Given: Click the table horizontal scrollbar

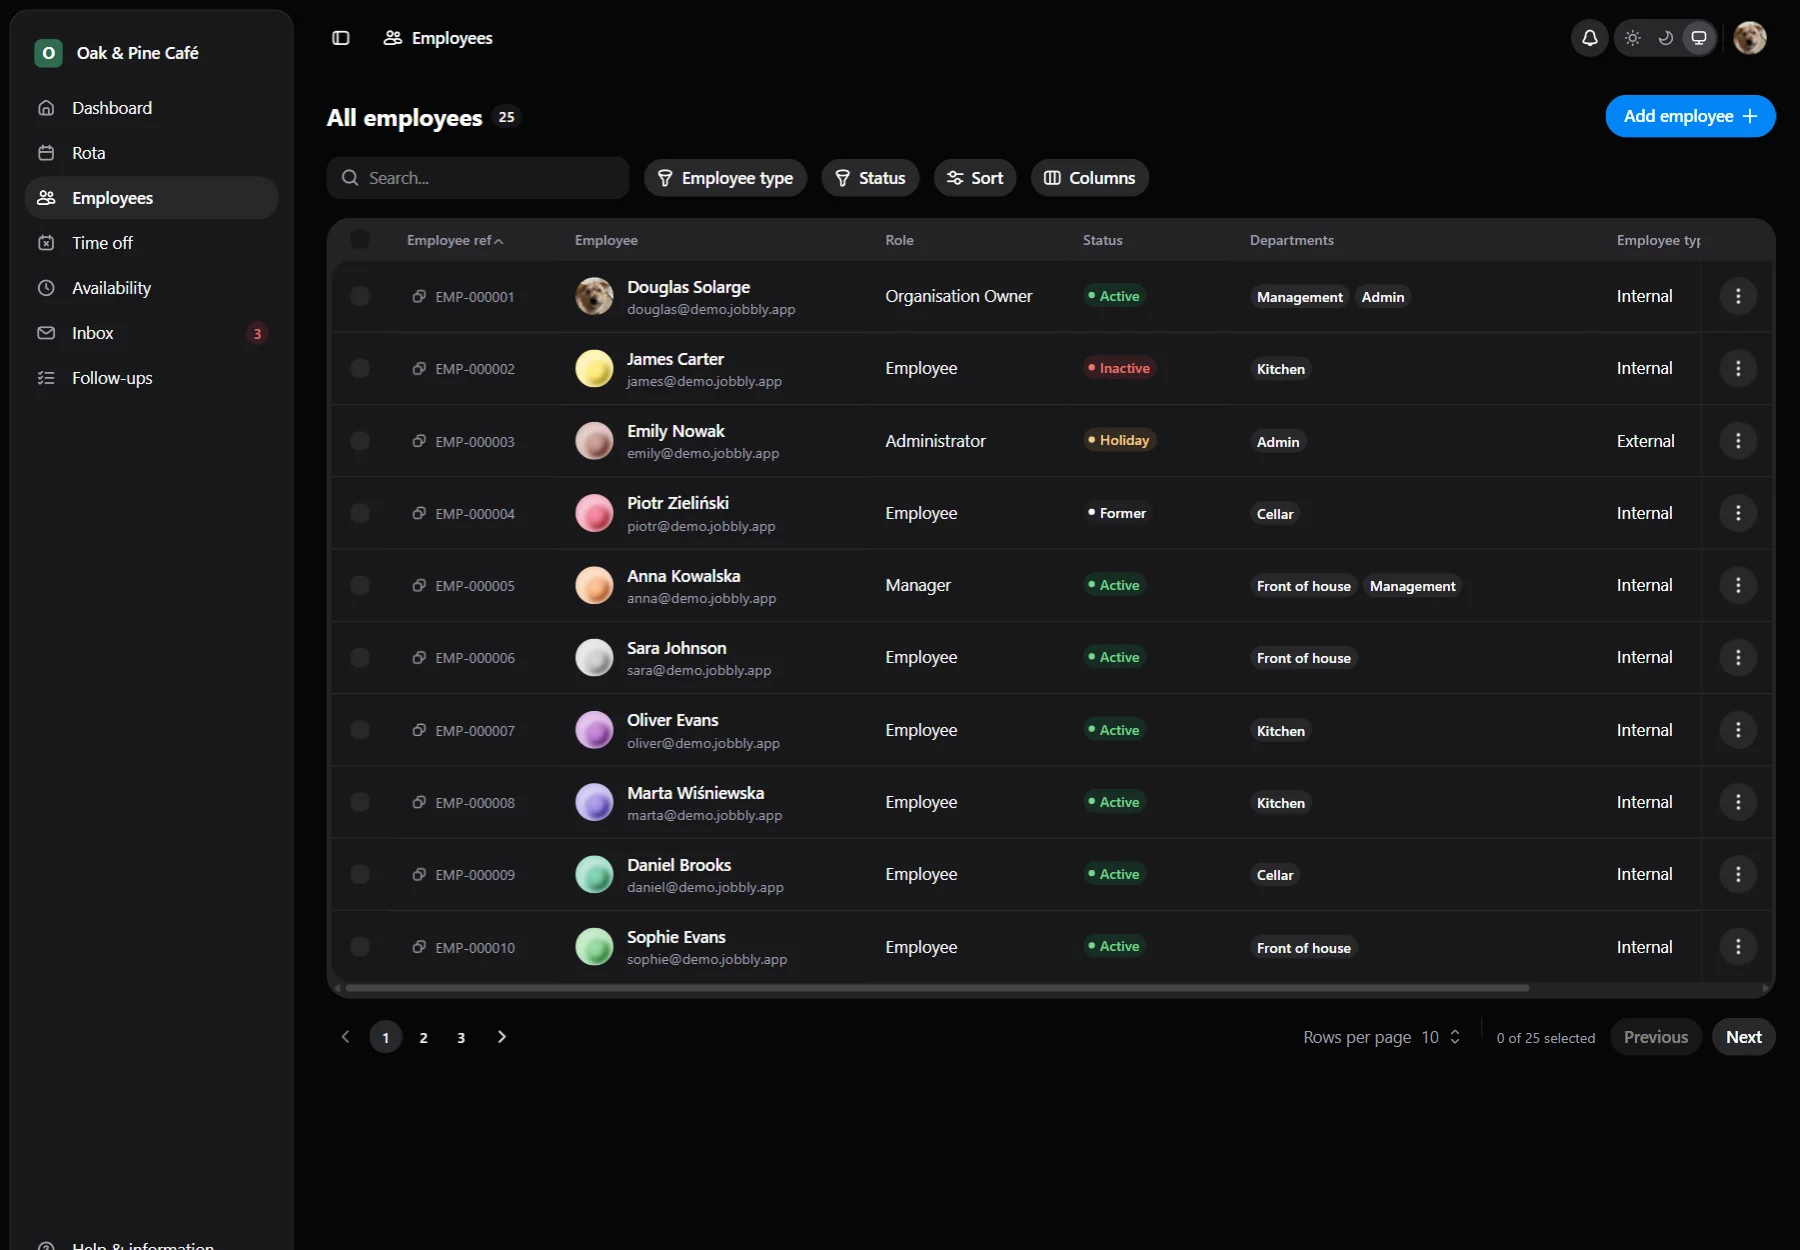Looking at the screenshot, I should (x=936, y=988).
